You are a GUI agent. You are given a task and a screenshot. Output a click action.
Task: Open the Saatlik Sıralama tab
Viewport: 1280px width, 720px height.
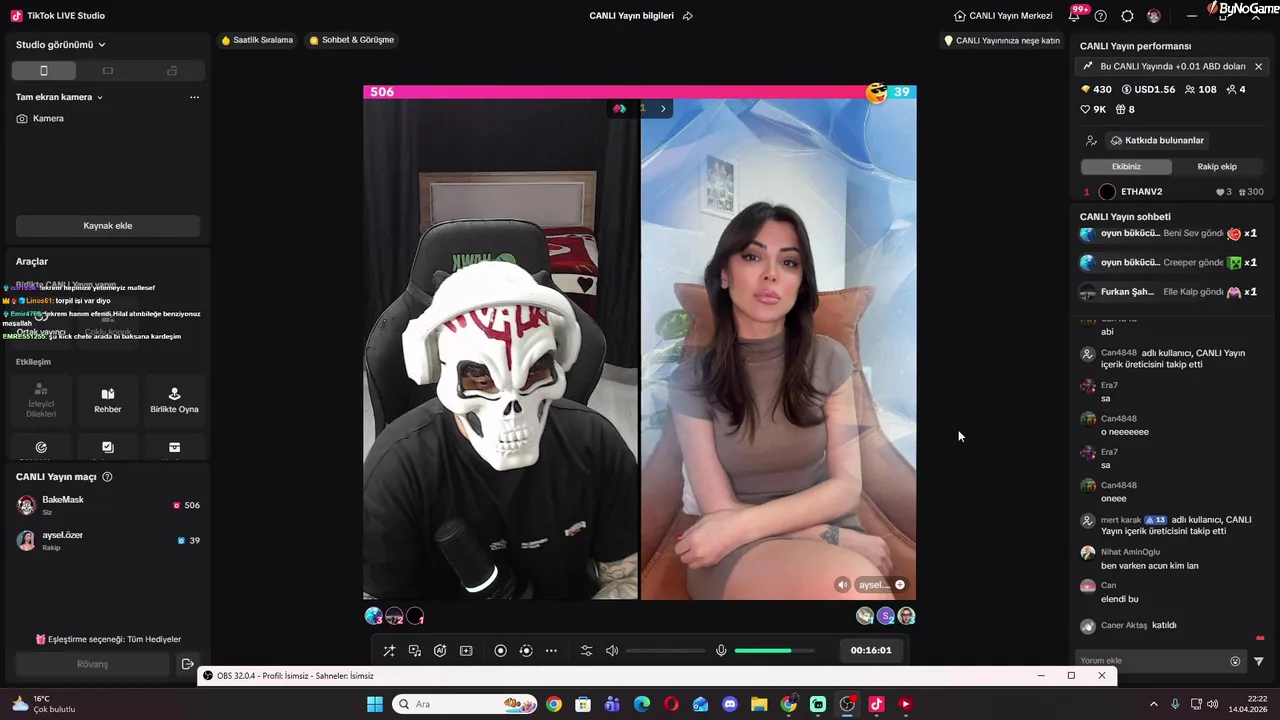(257, 40)
